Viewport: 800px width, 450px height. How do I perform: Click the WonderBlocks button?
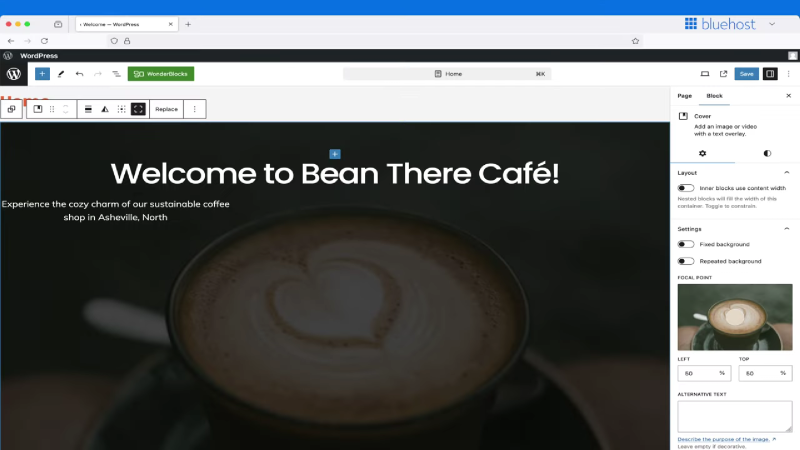point(161,74)
